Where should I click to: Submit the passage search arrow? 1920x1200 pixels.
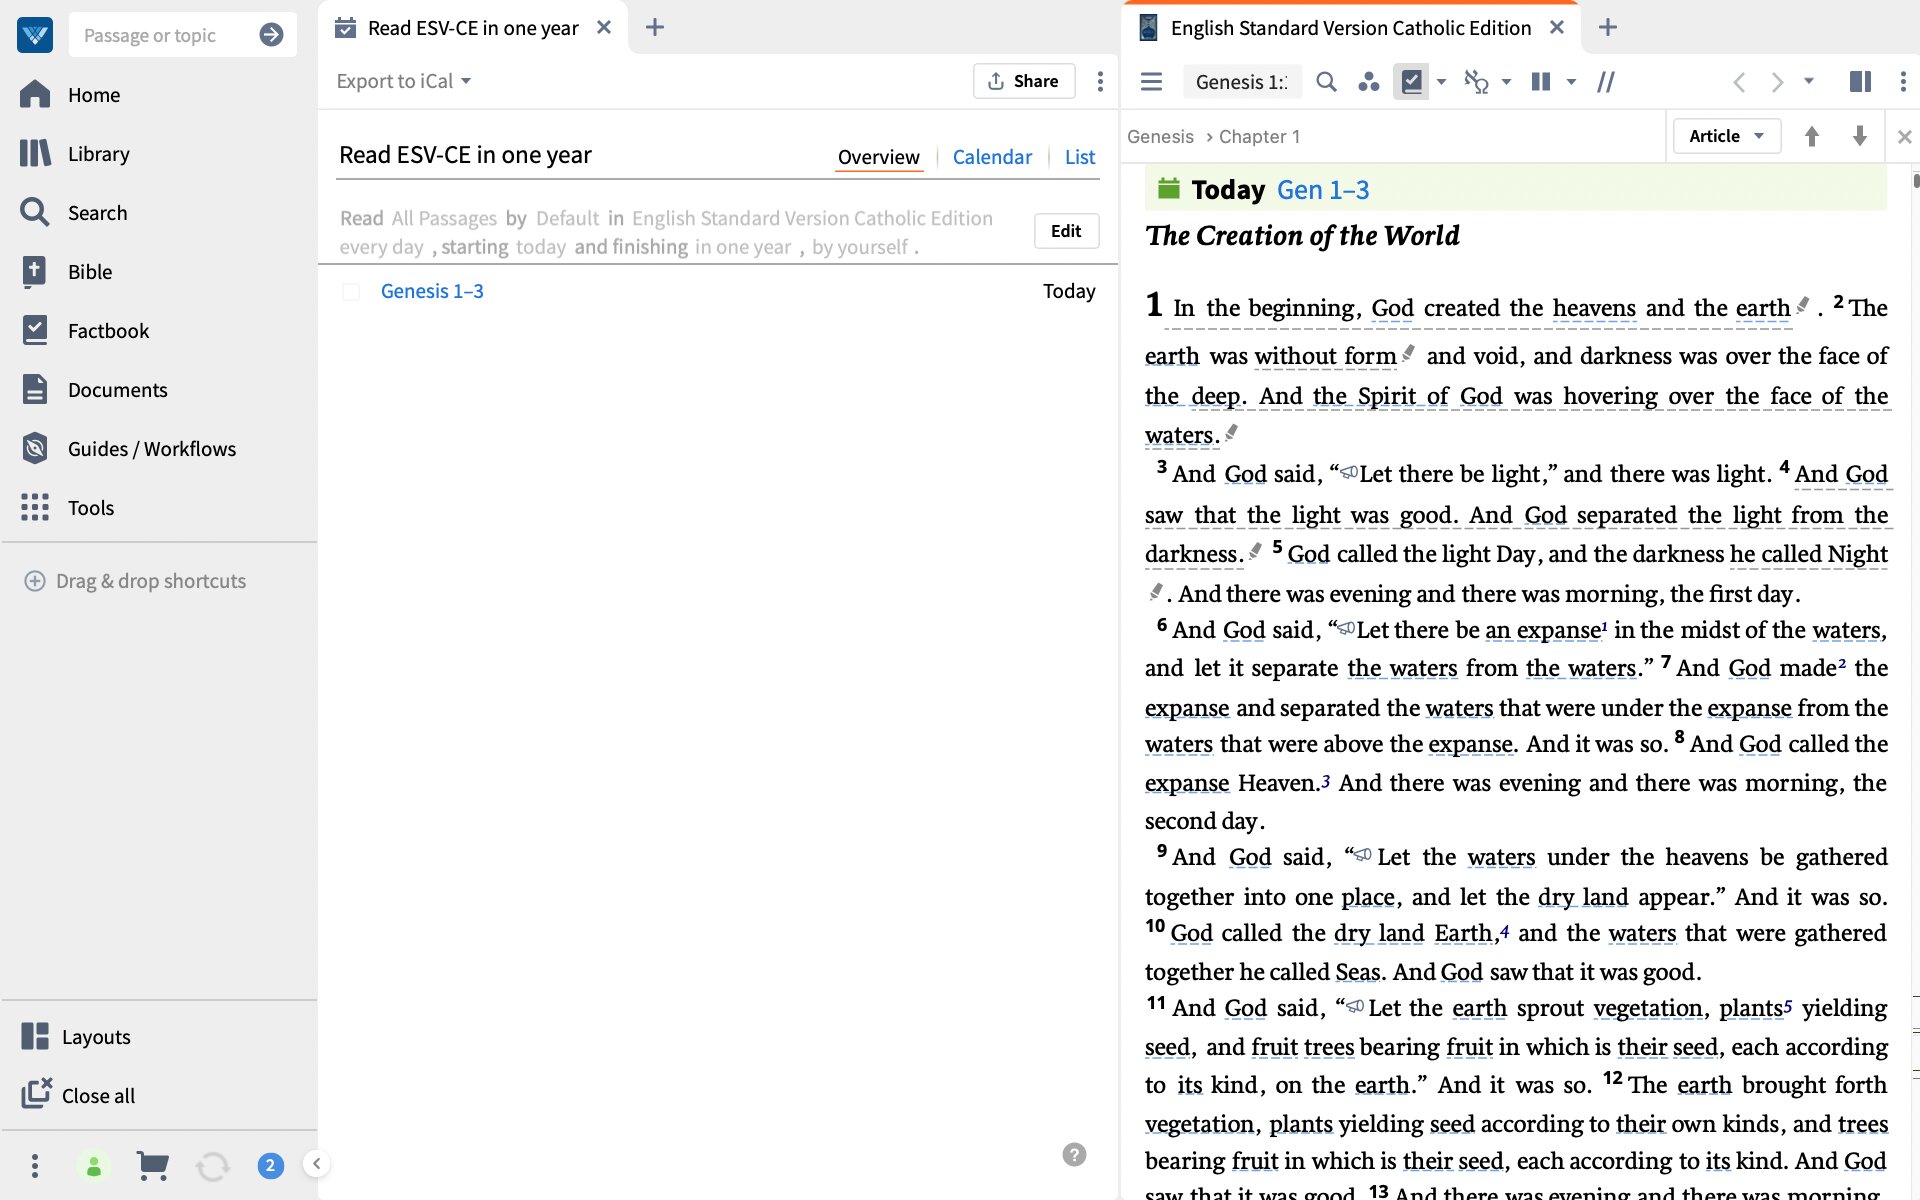(x=271, y=35)
